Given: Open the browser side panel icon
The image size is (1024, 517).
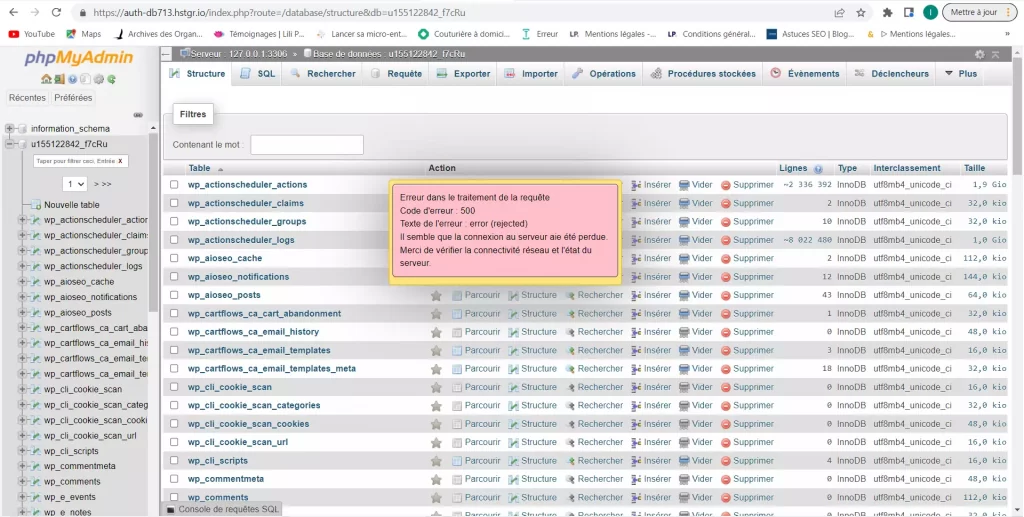Looking at the screenshot, I should pos(908,12).
